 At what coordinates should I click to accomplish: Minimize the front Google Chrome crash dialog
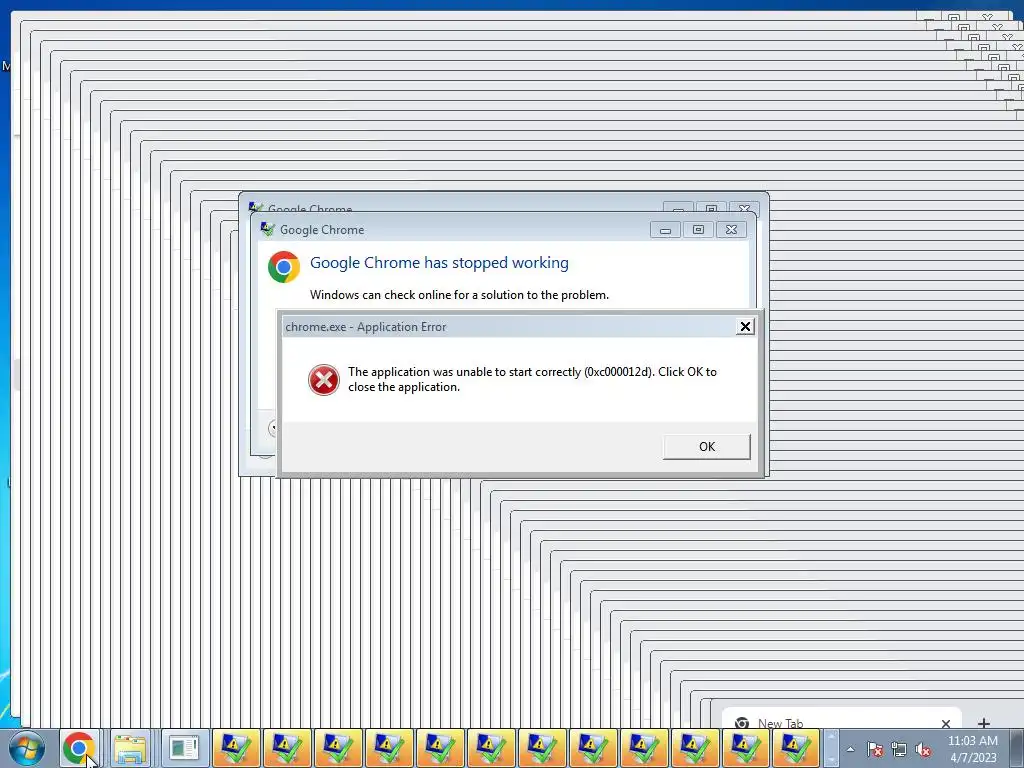665,230
